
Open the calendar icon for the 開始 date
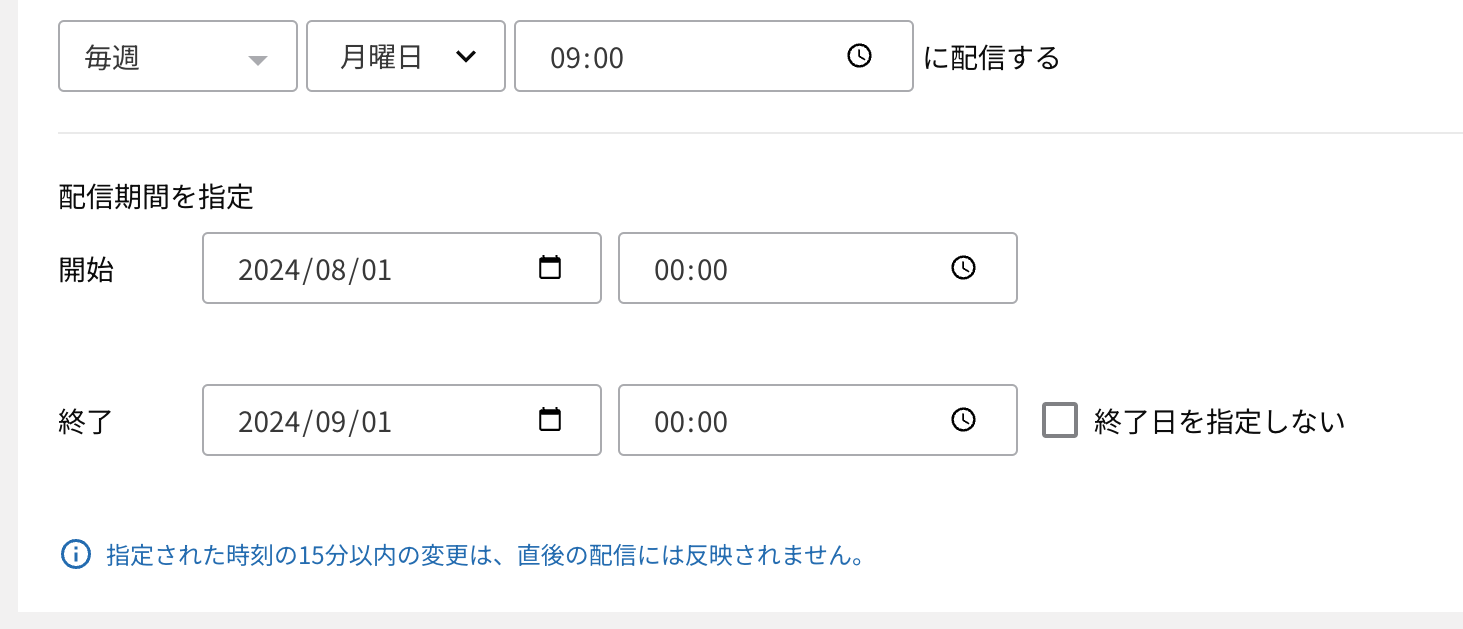(x=550, y=268)
